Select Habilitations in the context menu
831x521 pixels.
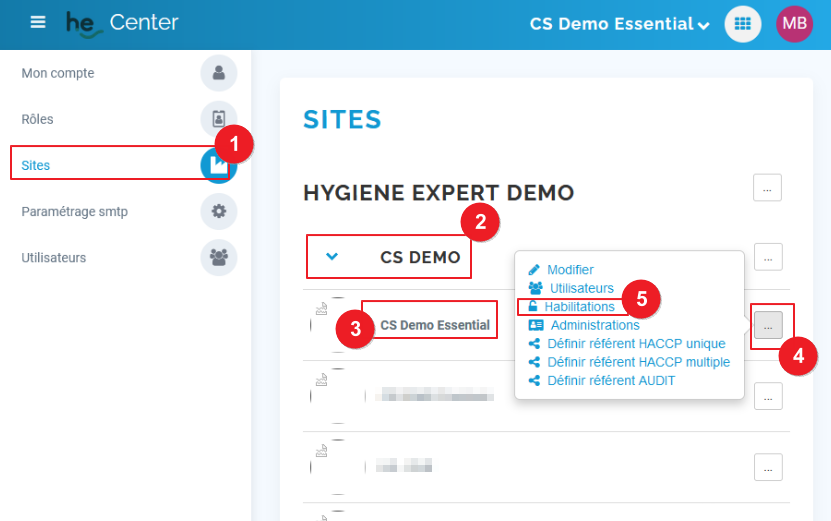click(579, 306)
